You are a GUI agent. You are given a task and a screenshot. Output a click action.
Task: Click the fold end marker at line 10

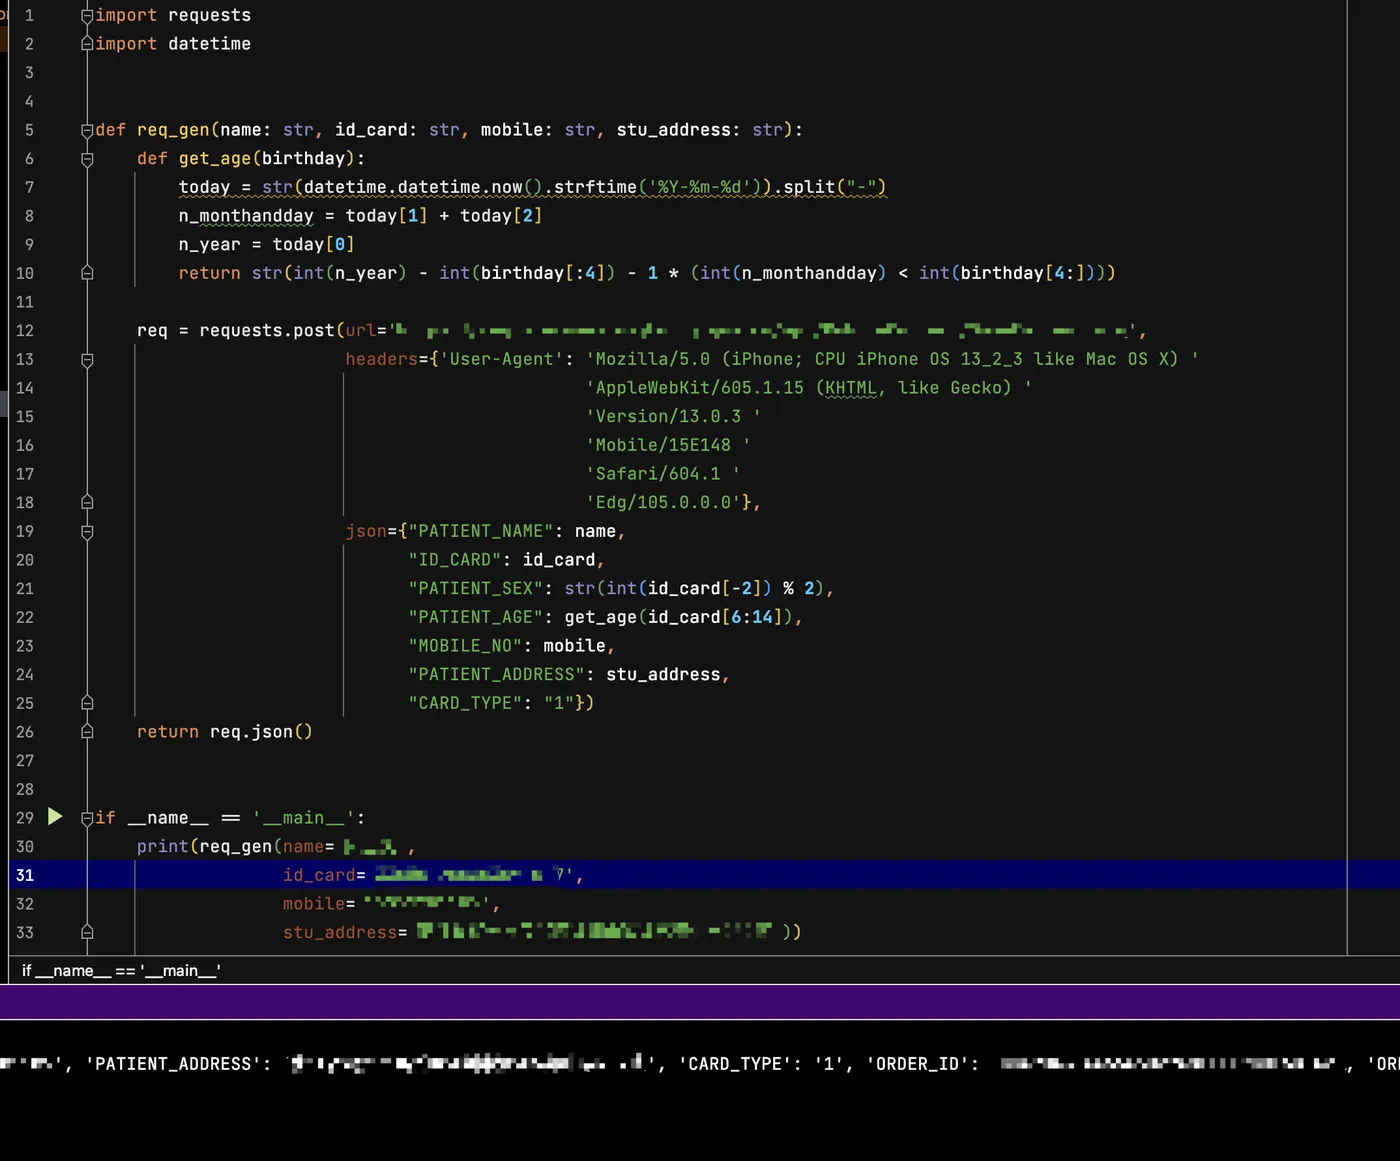point(87,273)
